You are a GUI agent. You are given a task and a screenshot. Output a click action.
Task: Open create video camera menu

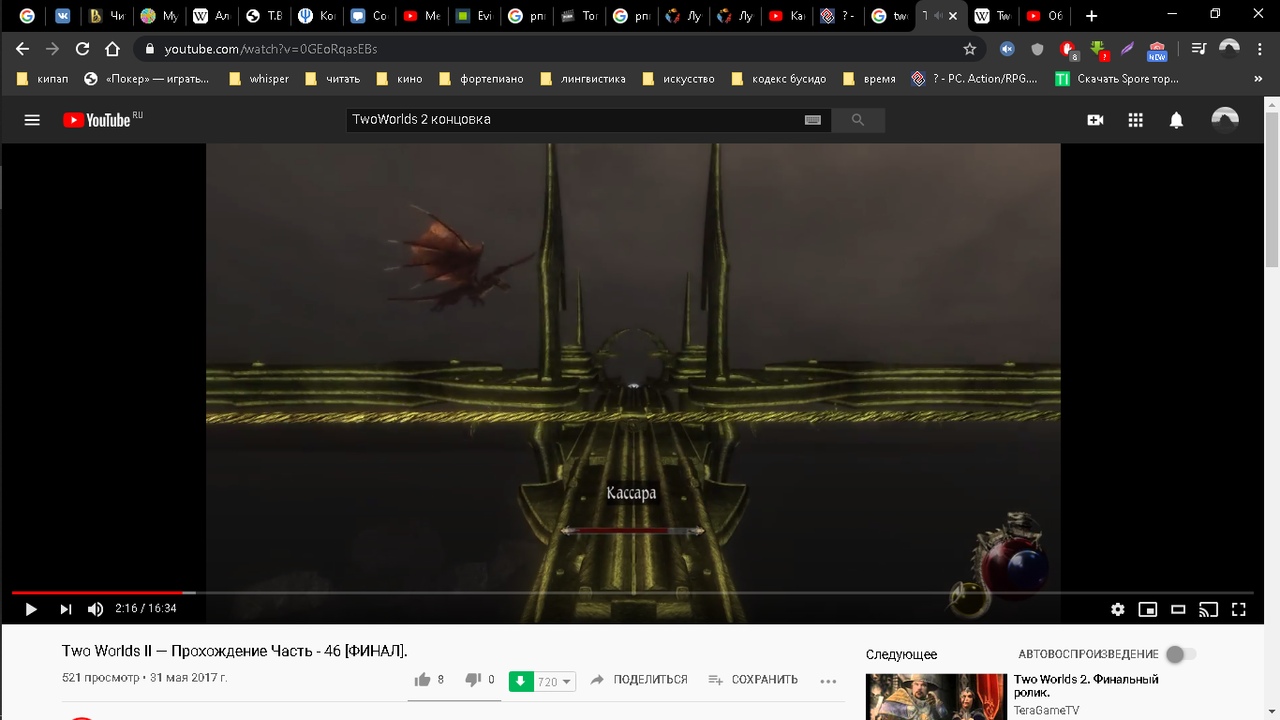[x=1095, y=120]
